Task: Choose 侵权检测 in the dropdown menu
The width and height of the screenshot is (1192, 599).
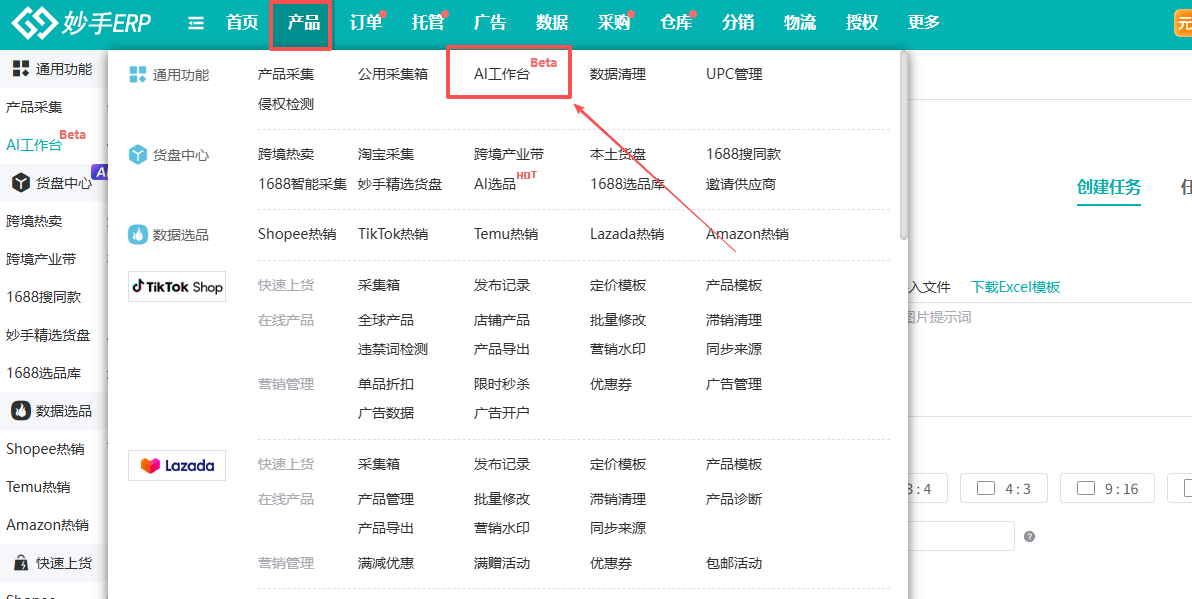Action: pos(286,104)
